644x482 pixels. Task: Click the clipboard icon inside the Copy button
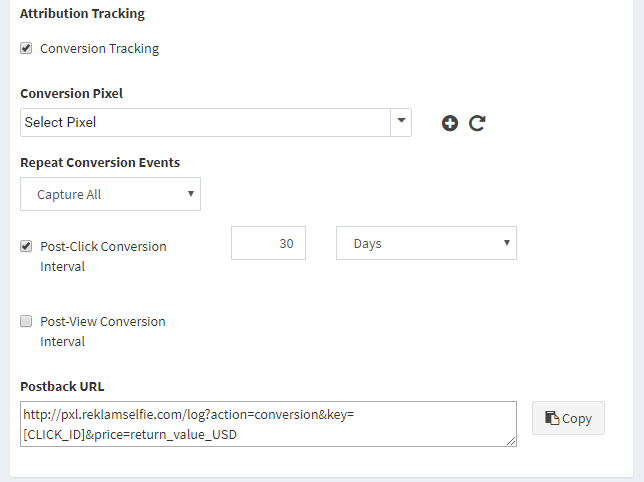(552, 418)
